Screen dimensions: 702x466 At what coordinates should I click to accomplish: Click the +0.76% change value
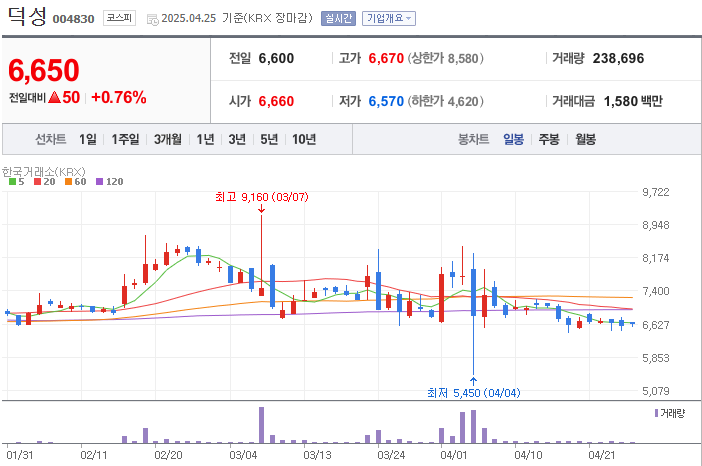(119, 97)
